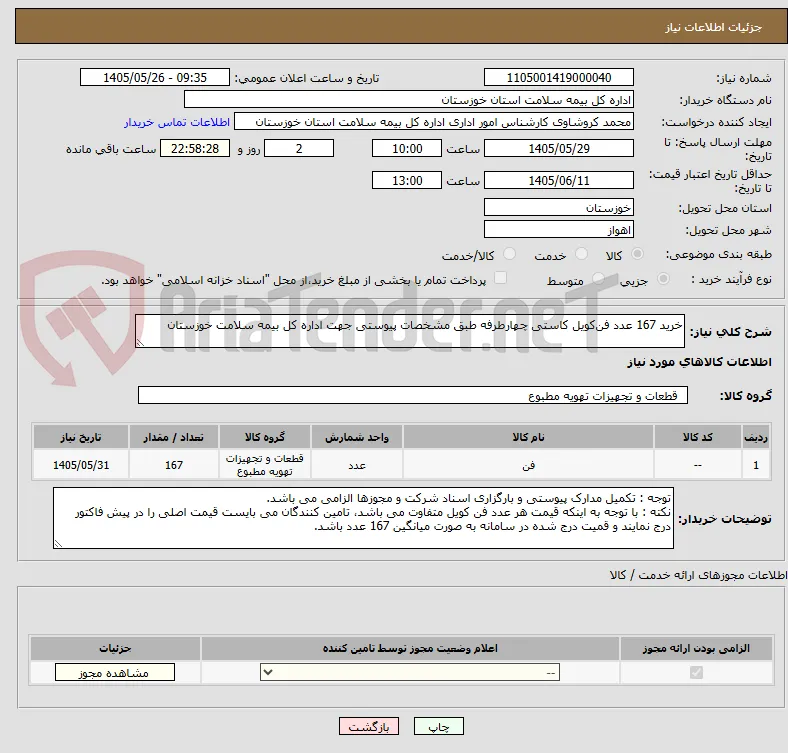Click the description textarea resize handle
Image resolution: width=788 pixels, height=753 pixels.
[140, 343]
